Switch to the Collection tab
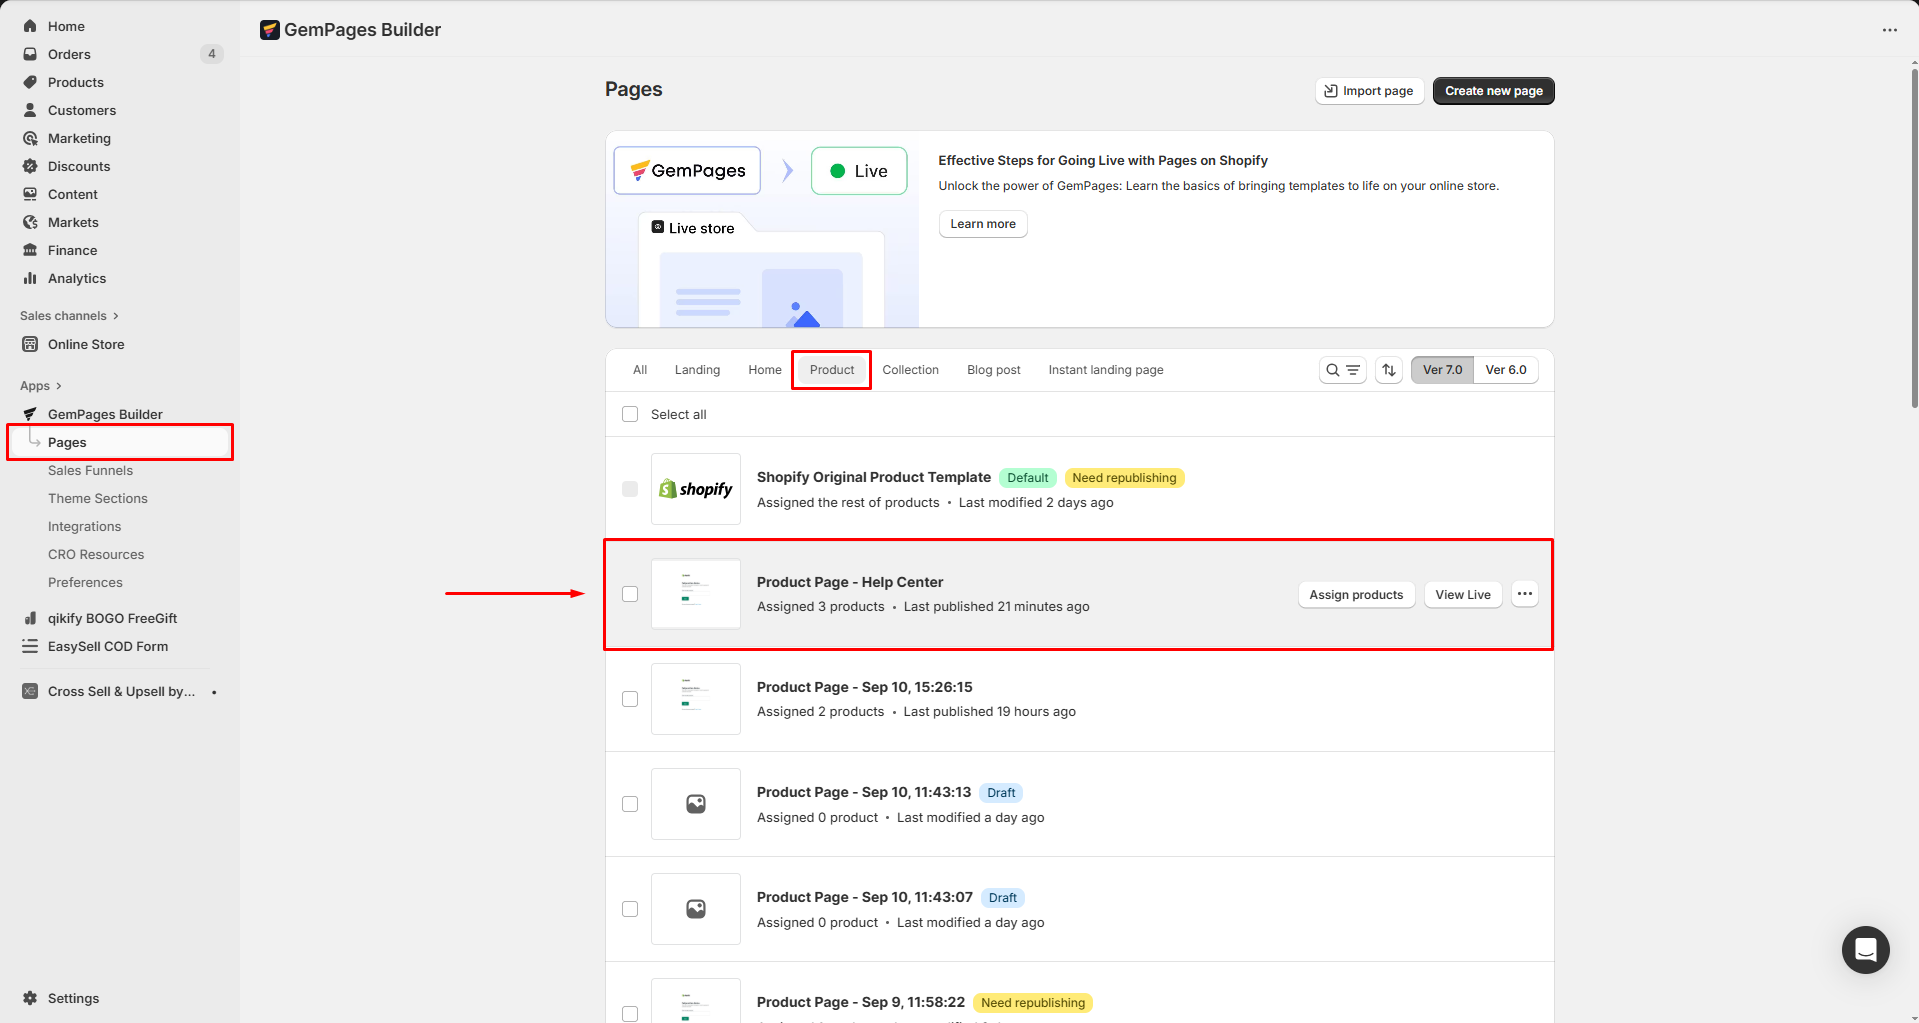The width and height of the screenshot is (1919, 1023). (910, 370)
